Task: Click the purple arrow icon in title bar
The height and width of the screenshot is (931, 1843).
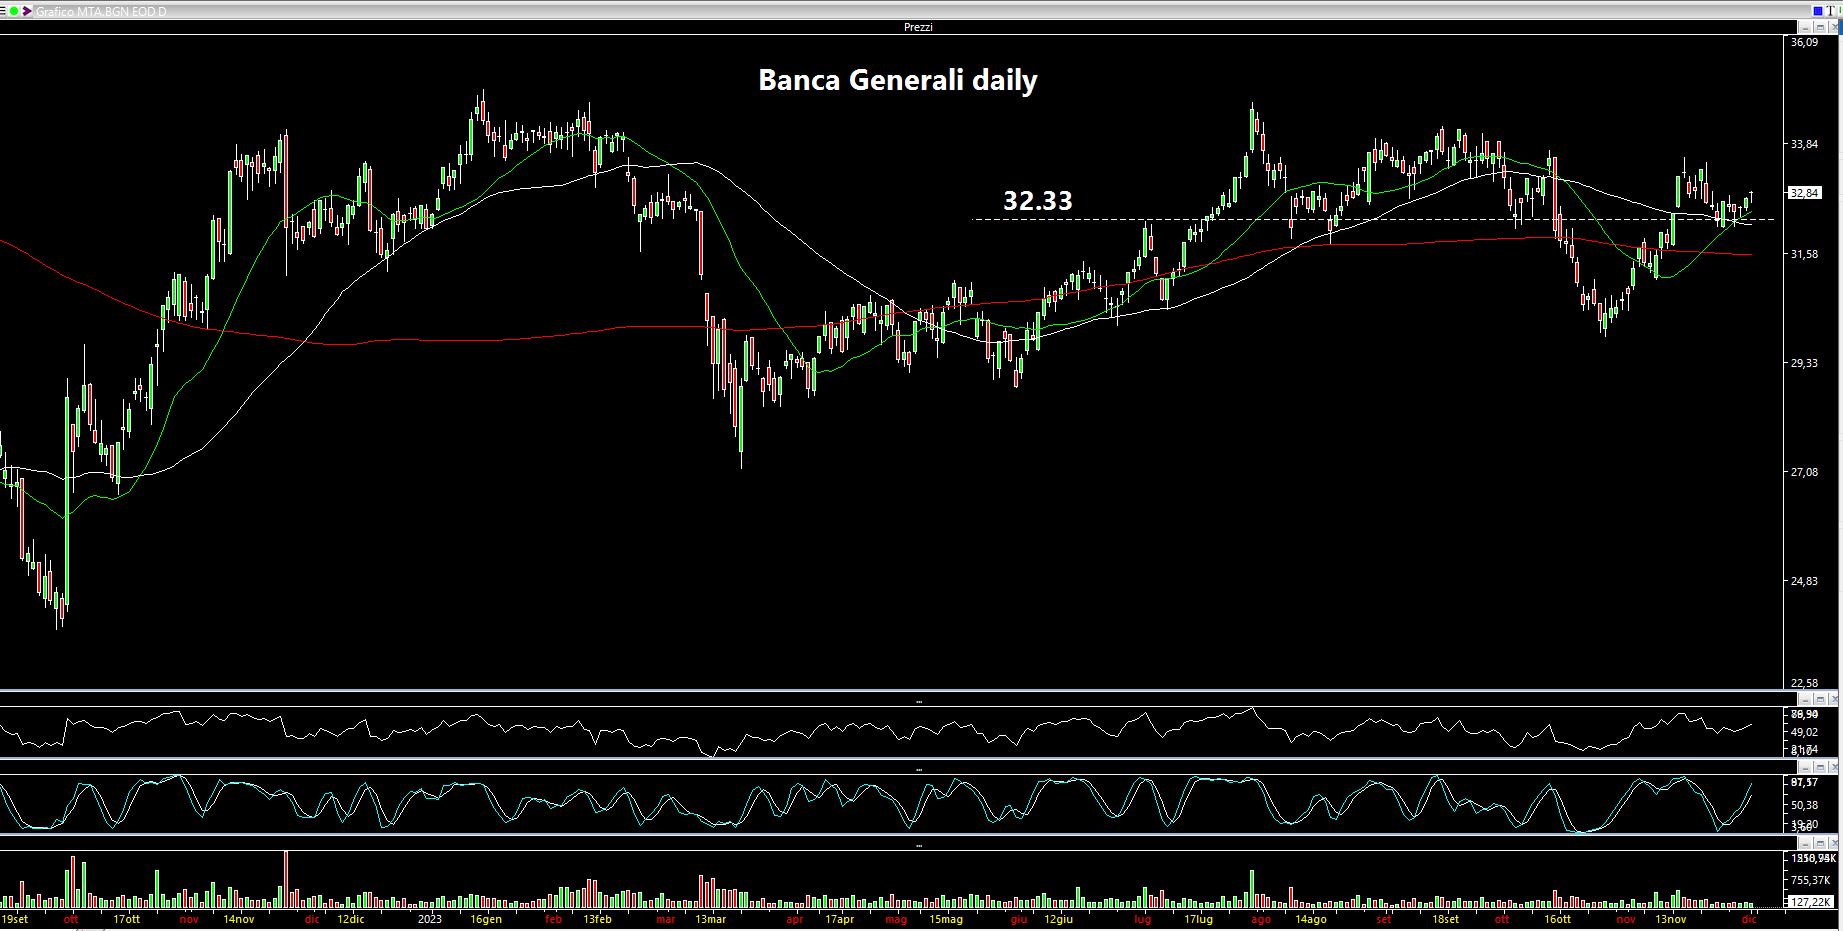Action: (x=27, y=11)
